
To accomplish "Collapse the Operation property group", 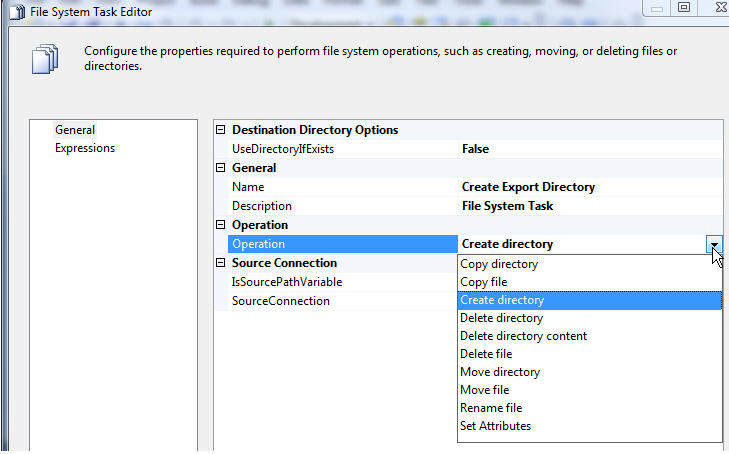I will click(x=221, y=225).
